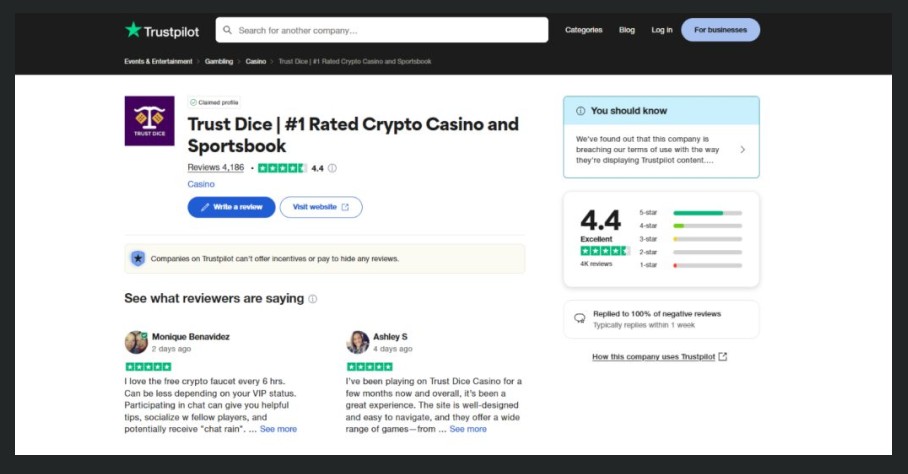Expand the 'You should know' notice chevron
Viewport: 908px width, 474px height.
(742, 150)
